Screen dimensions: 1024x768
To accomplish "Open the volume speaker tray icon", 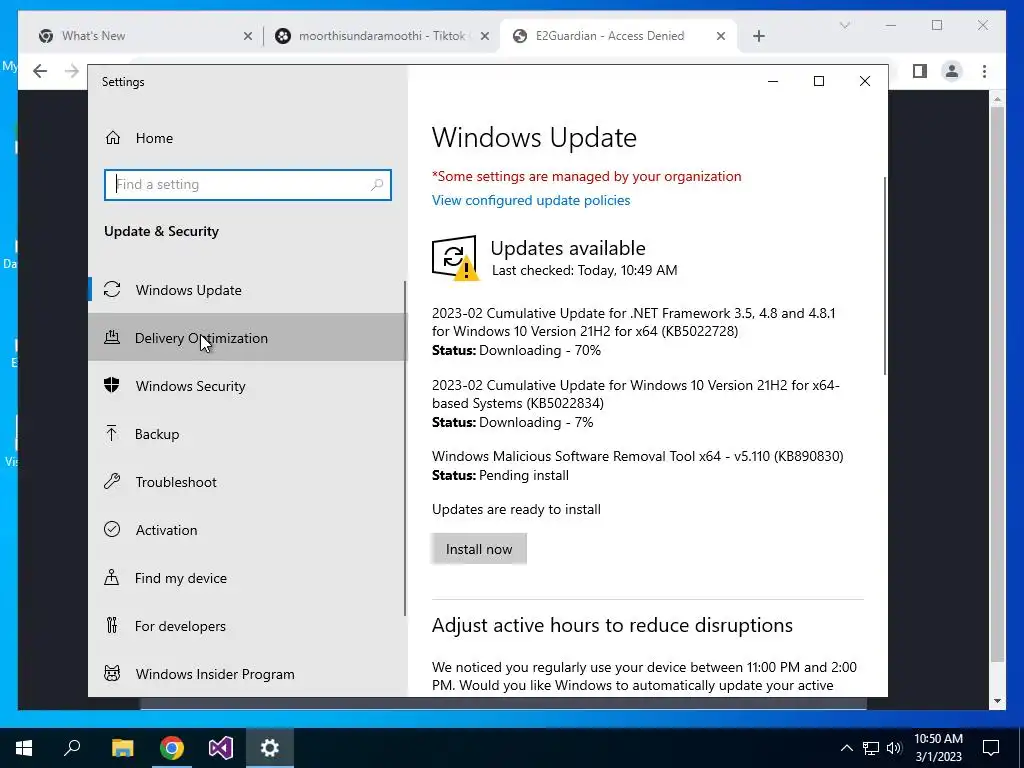I will (x=894, y=748).
